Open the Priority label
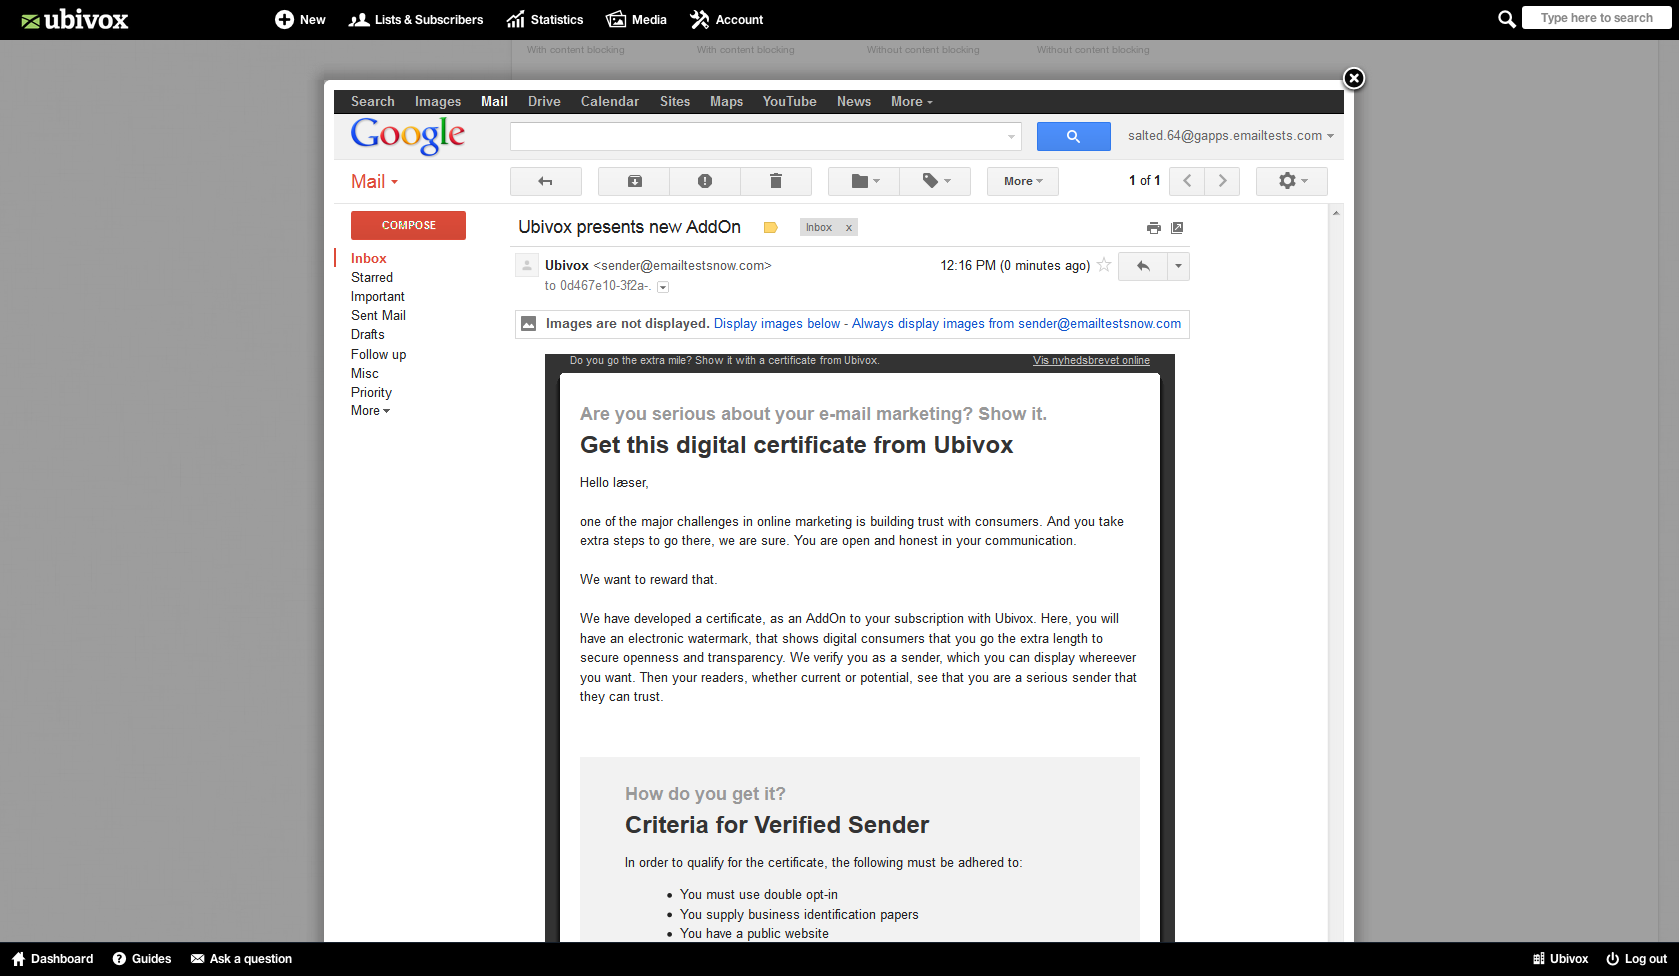Screen dimensions: 1679x976 pos(371,392)
